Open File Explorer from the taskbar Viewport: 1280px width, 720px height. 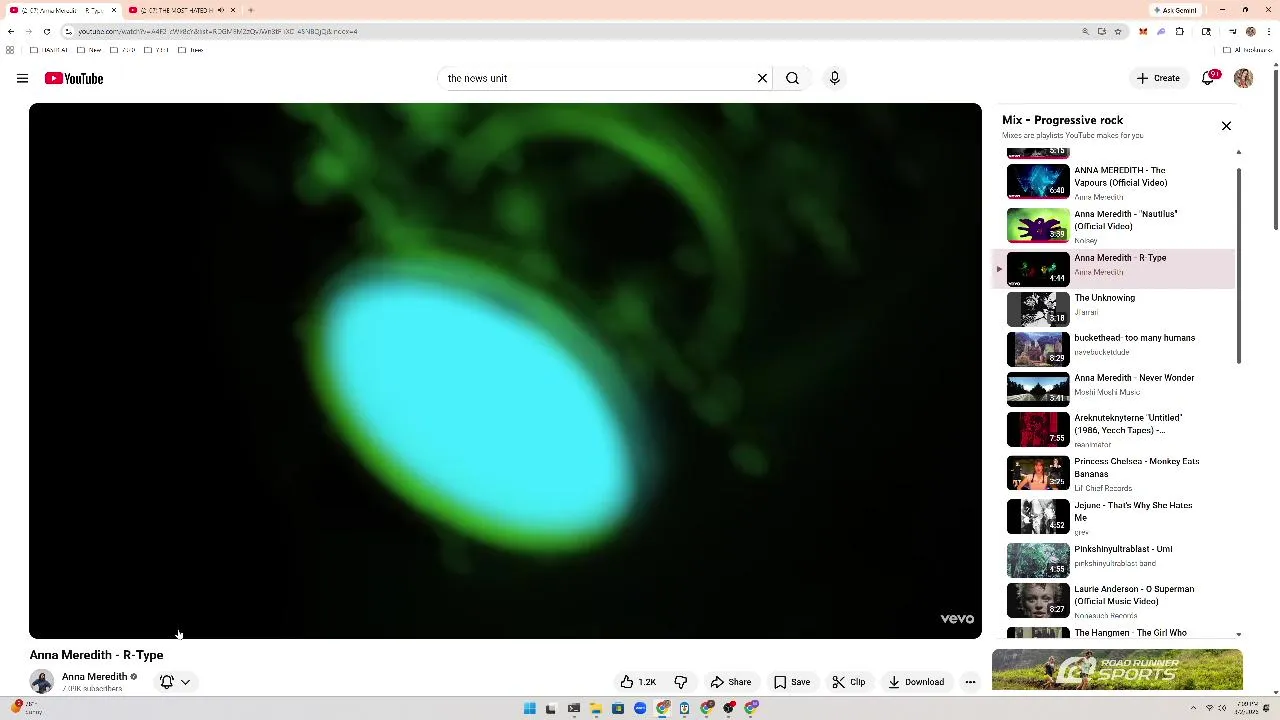(596, 708)
